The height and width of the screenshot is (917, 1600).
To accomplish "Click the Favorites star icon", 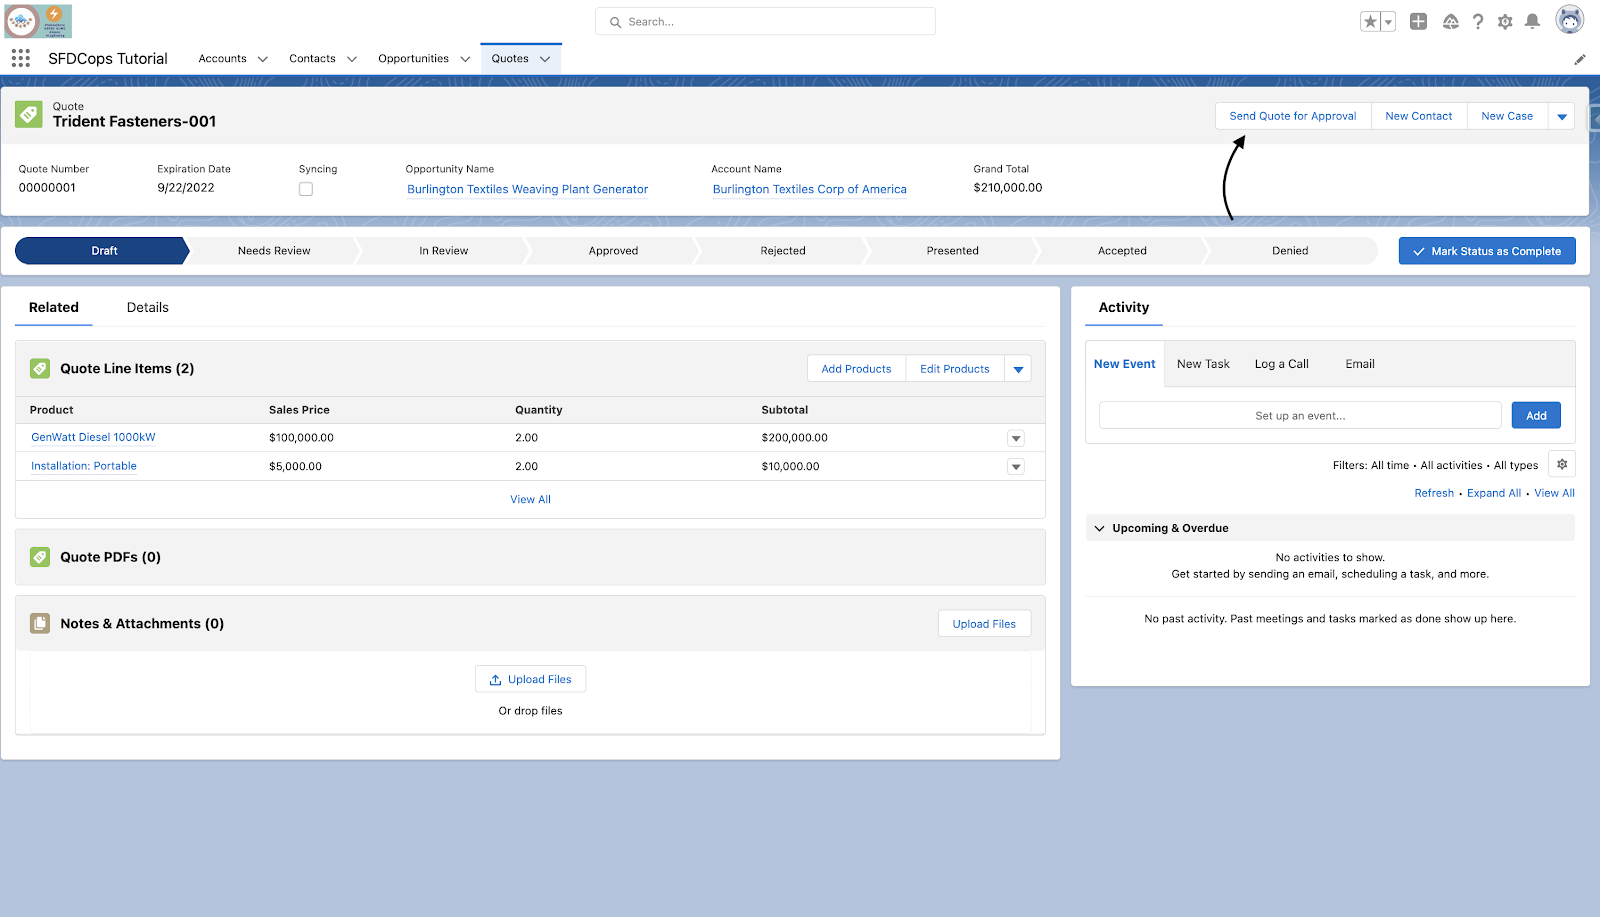I will [x=1371, y=21].
